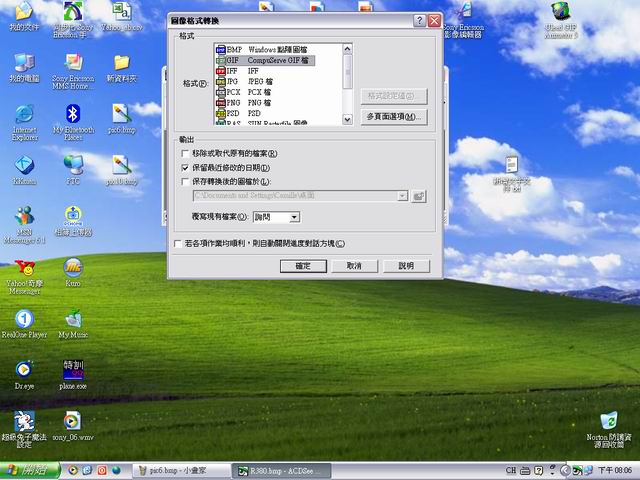The height and width of the screenshot is (480, 640).
Task: Launch the Kuro desktop application
Action: (x=73, y=273)
